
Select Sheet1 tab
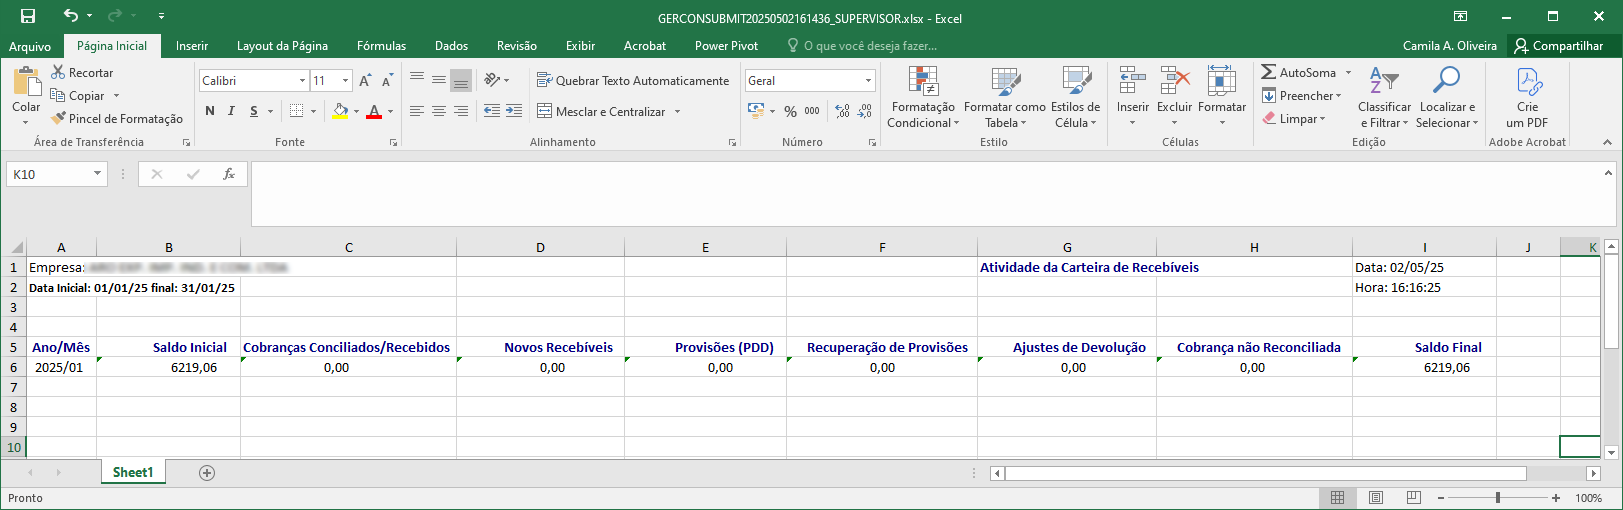(133, 473)
